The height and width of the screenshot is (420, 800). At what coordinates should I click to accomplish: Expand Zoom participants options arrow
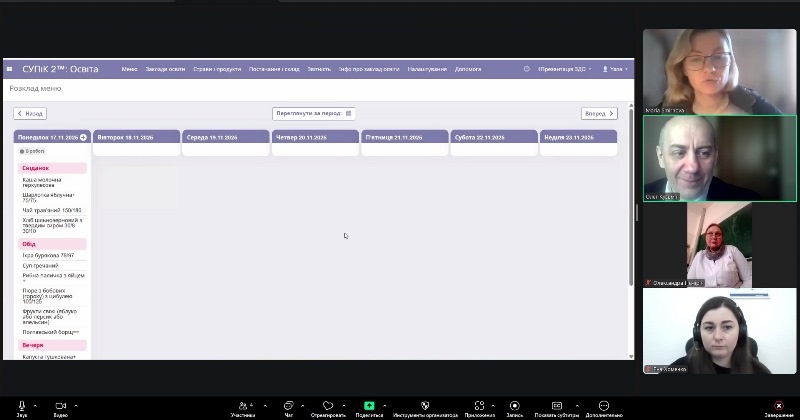point(265,406)
